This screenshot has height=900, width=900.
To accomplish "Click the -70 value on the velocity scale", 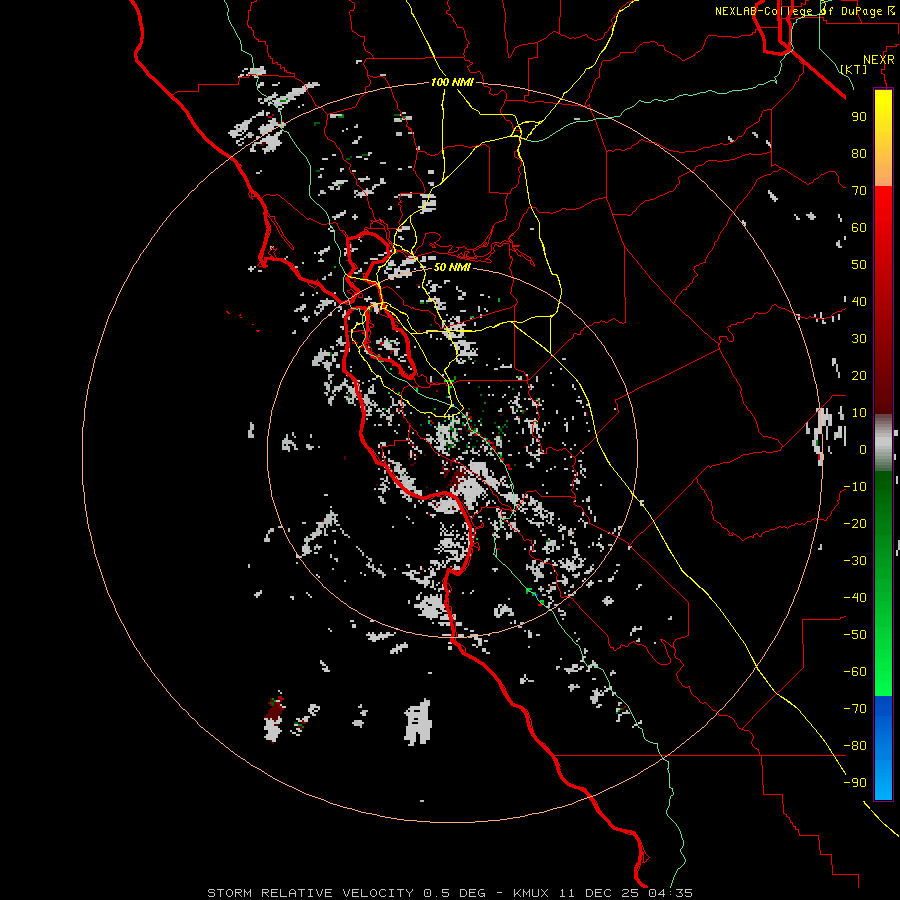I will pyautogui.click(x=855, y=709).
